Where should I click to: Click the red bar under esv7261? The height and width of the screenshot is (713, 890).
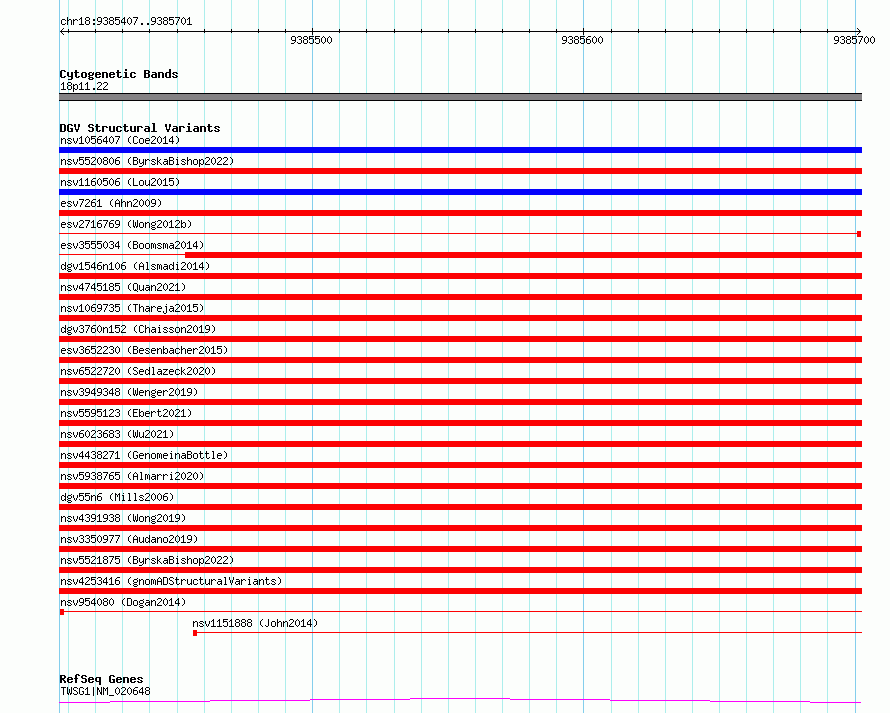tap(460, 213)
